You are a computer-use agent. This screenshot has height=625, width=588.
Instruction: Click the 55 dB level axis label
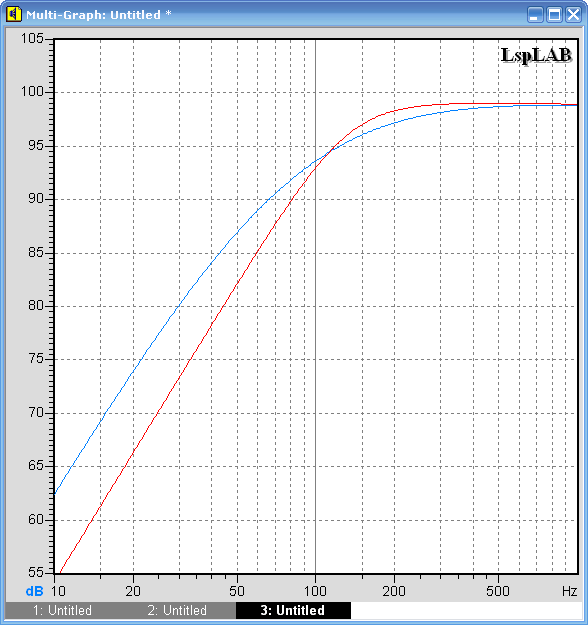pos(36,572)
